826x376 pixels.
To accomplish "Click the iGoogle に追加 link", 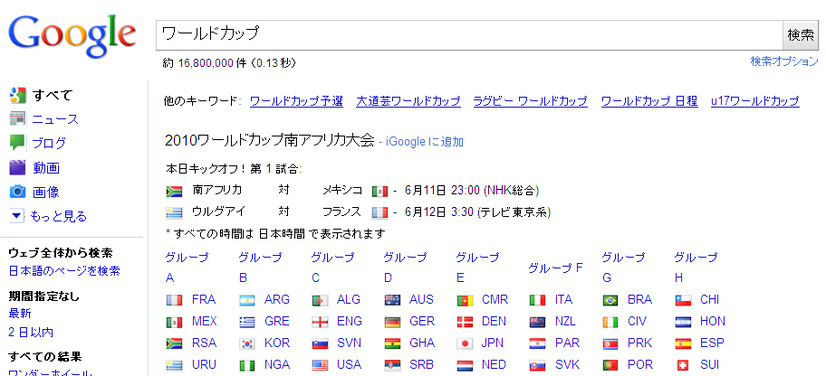I will click(425, 142).
